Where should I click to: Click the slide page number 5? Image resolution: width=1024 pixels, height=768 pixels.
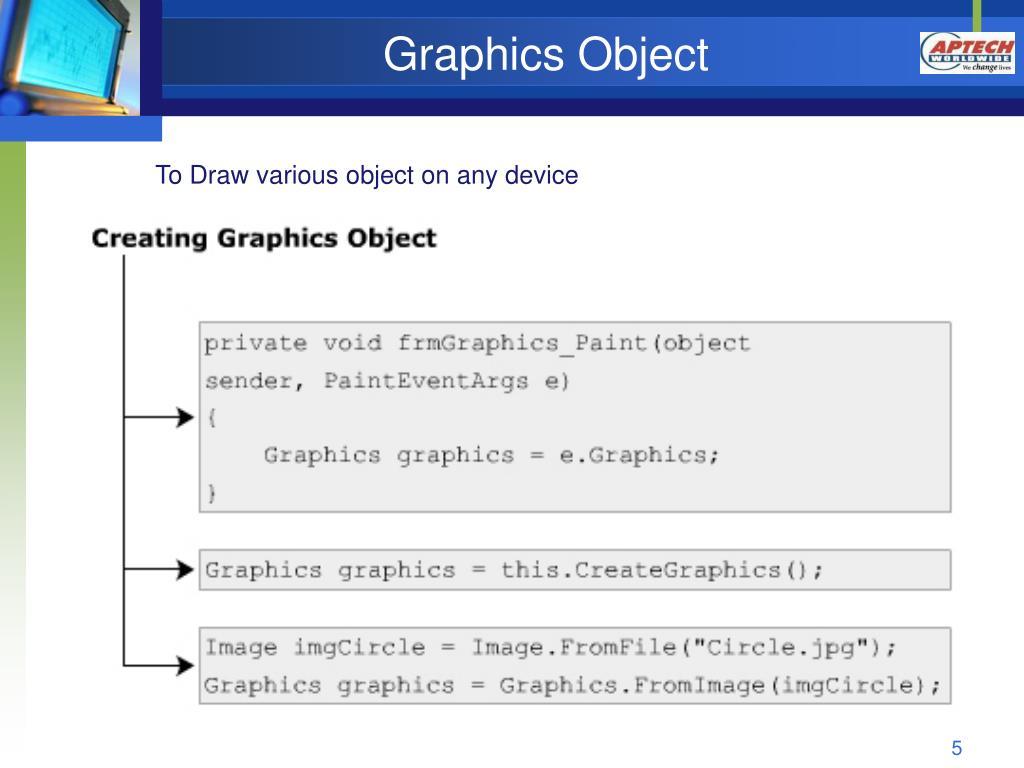coord(957,748)
